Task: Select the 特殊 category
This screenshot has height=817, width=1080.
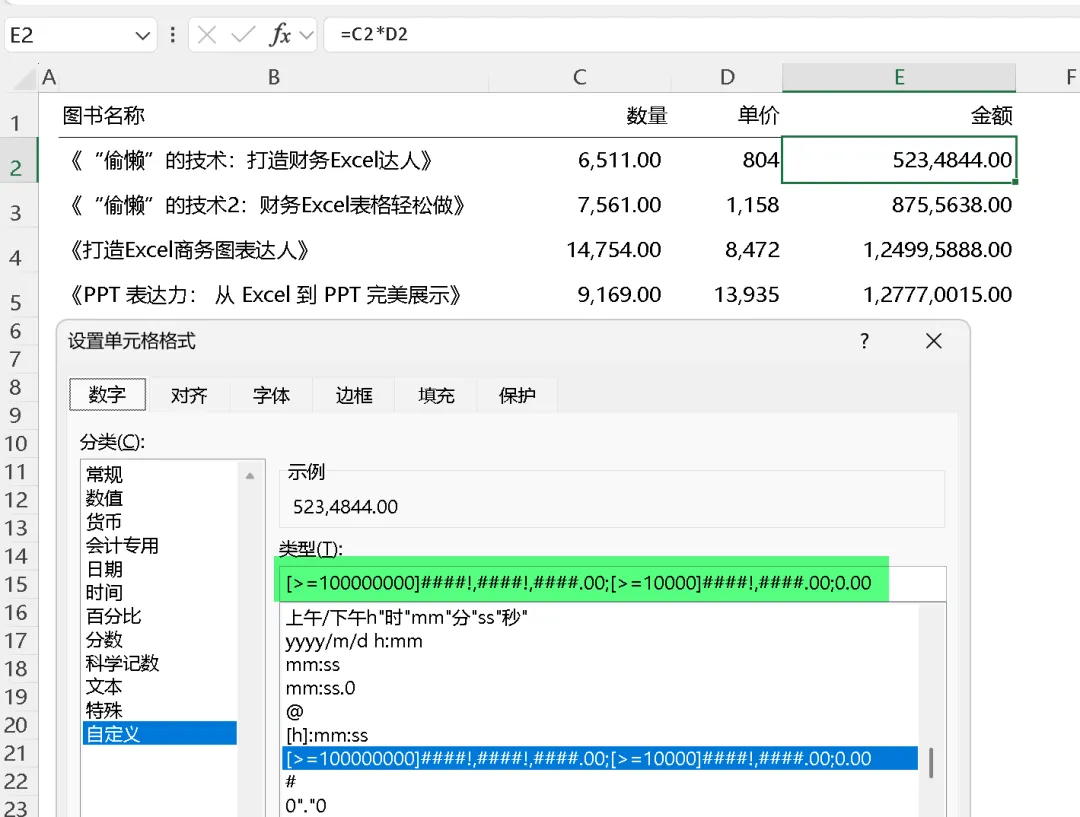Action: pyautogui.click(x=159, y=710)
